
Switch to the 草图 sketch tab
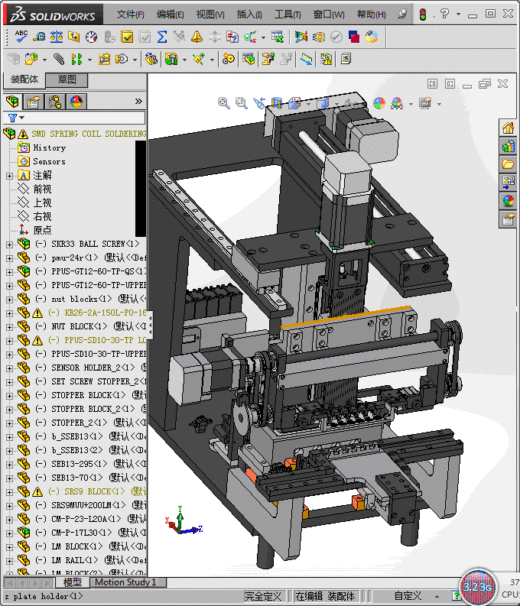(66, 80)
